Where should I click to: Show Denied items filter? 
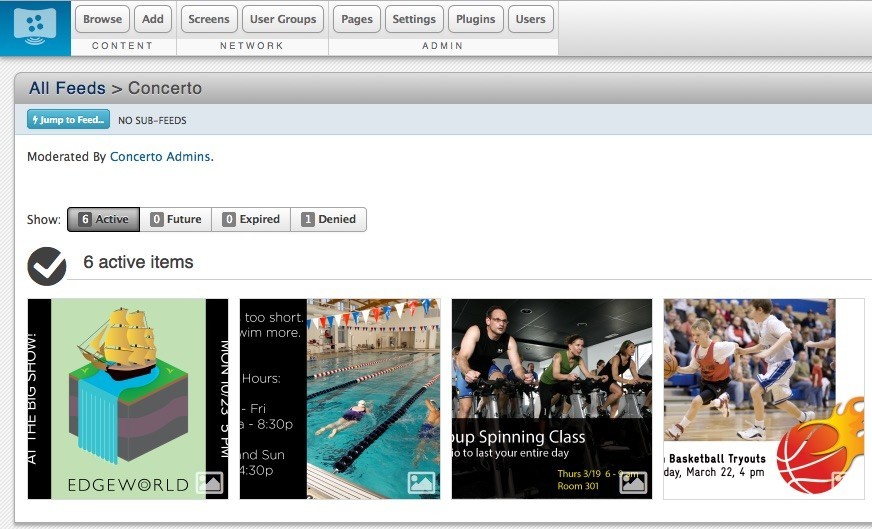(x=328, y=219)
